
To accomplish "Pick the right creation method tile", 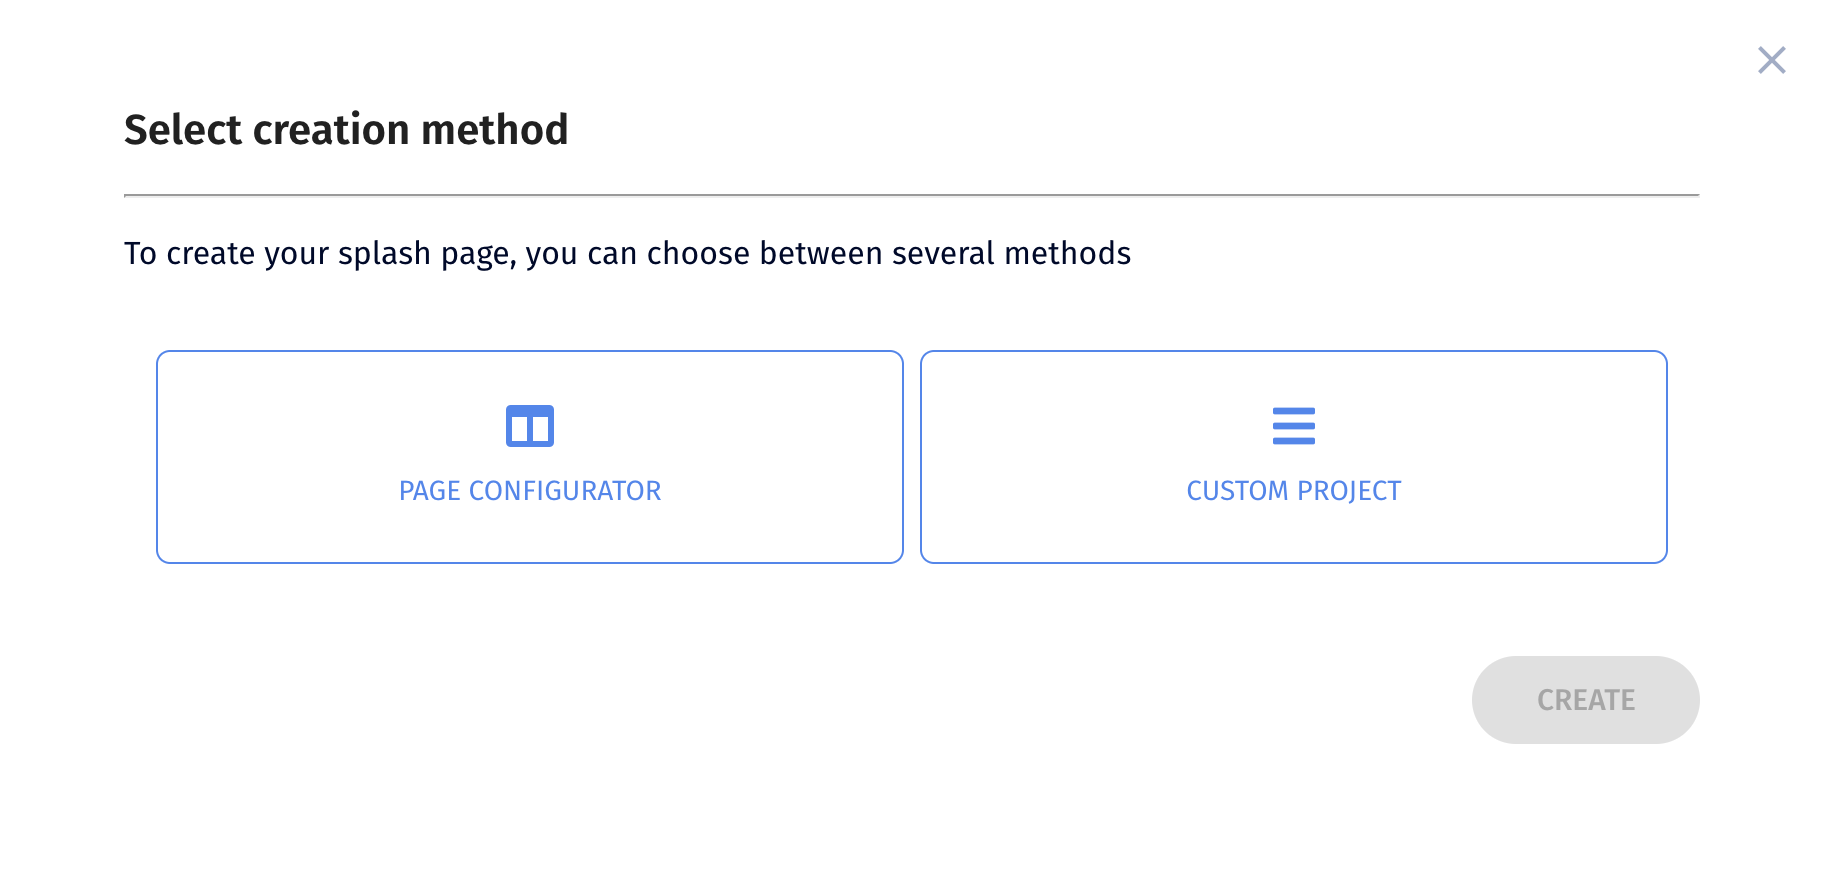I will [1294, 457].
